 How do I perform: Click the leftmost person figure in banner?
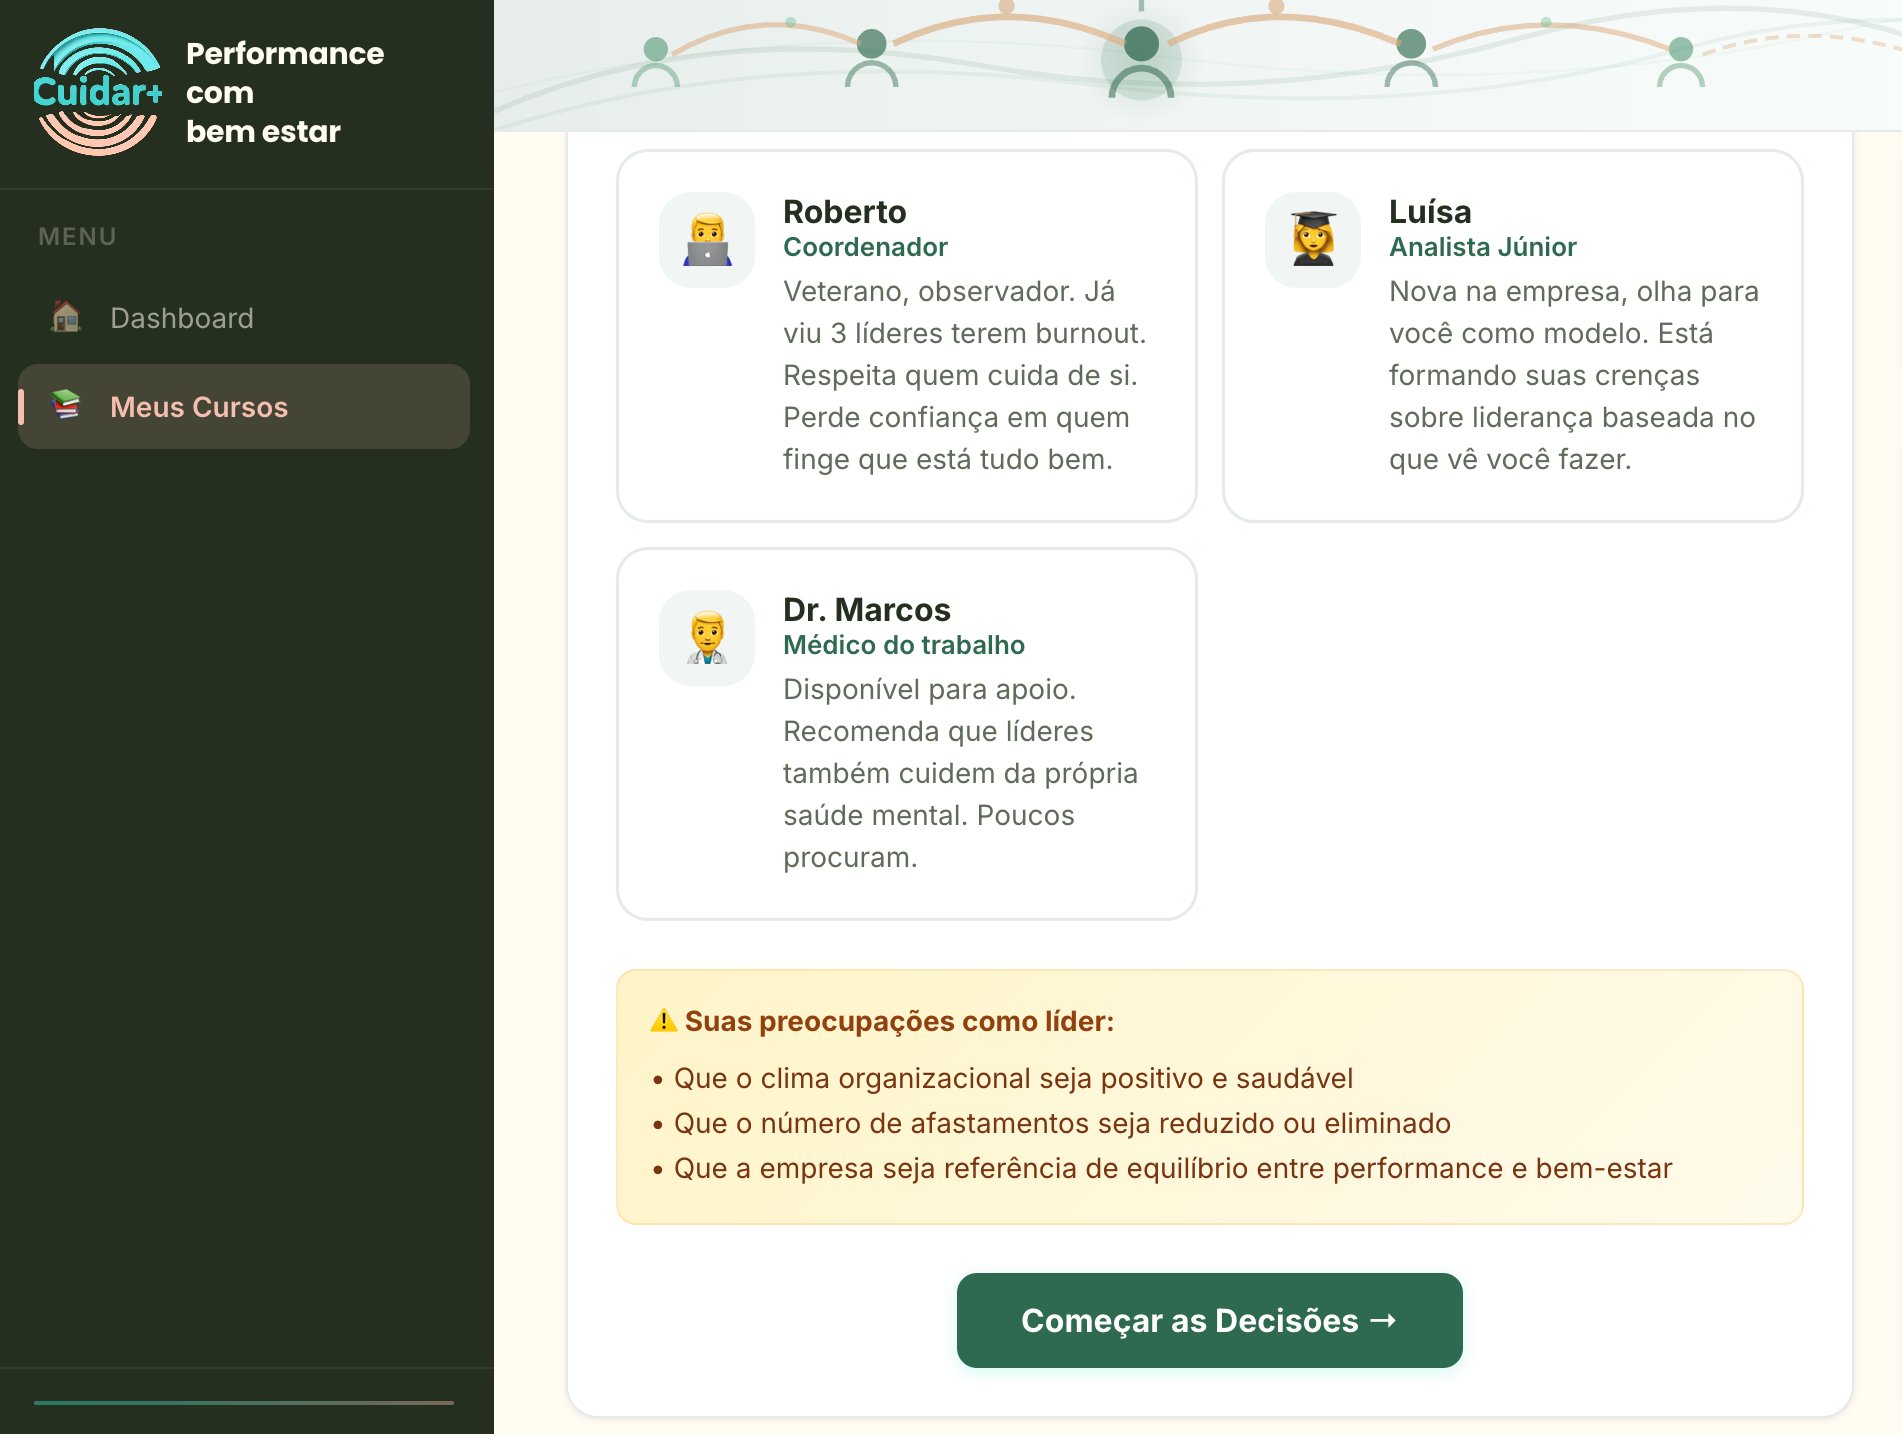[x=656, y=62]
